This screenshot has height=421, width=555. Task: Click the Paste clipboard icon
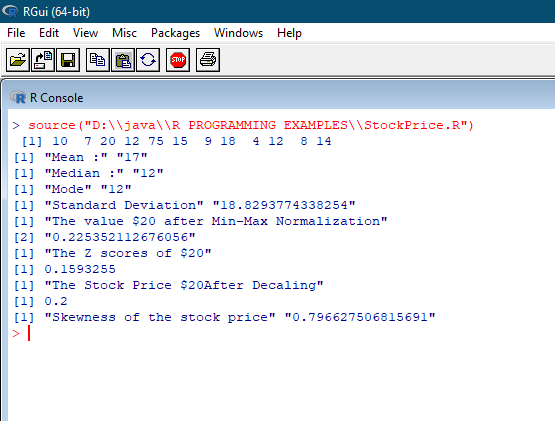click(123, 60)
